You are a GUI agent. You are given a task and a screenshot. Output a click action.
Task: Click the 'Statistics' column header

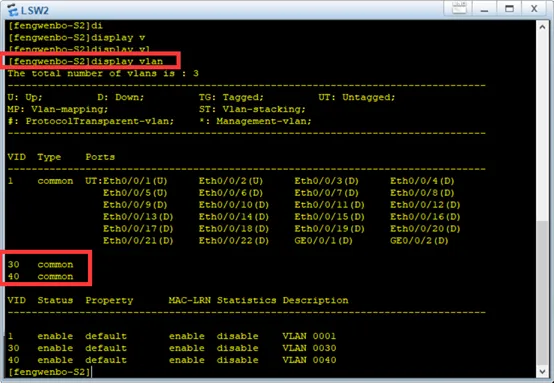point(246,300)
